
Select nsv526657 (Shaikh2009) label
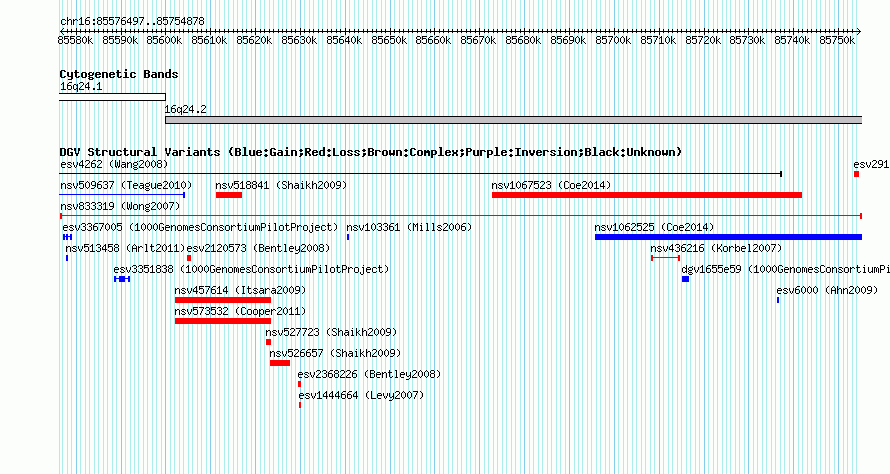(x=335, y=354)
